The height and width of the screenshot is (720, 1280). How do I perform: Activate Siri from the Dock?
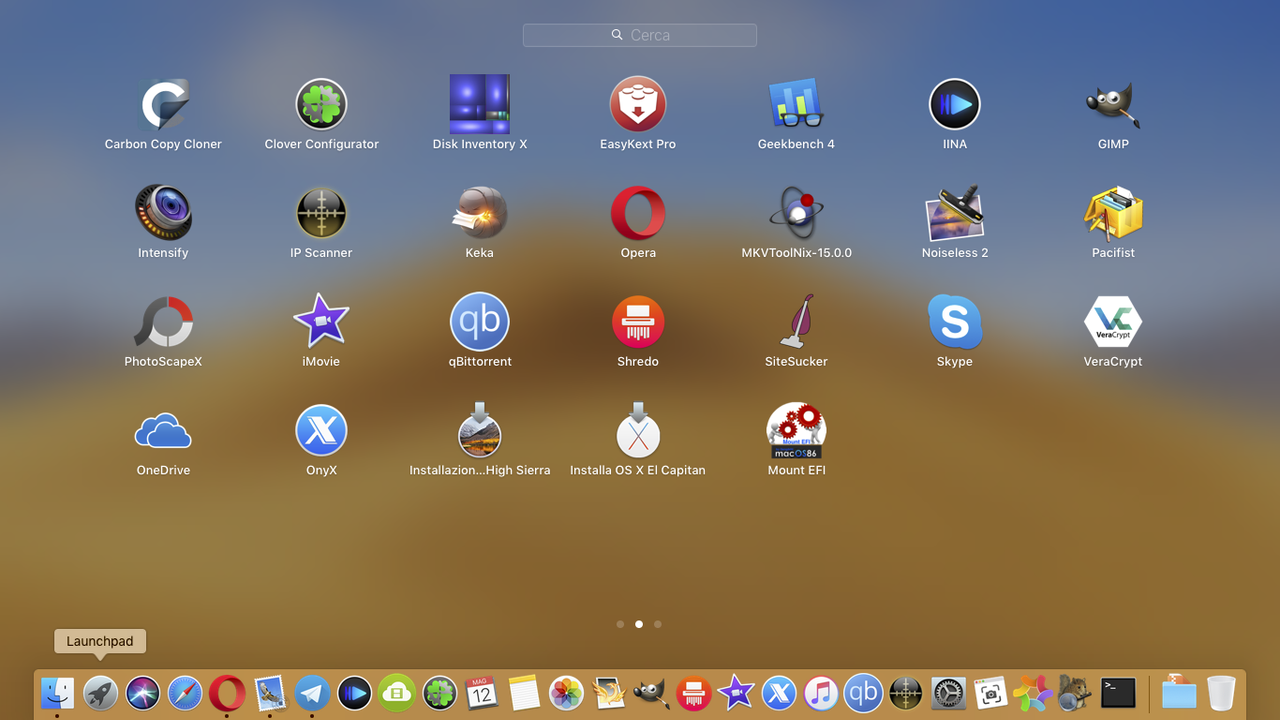(143, 692)
